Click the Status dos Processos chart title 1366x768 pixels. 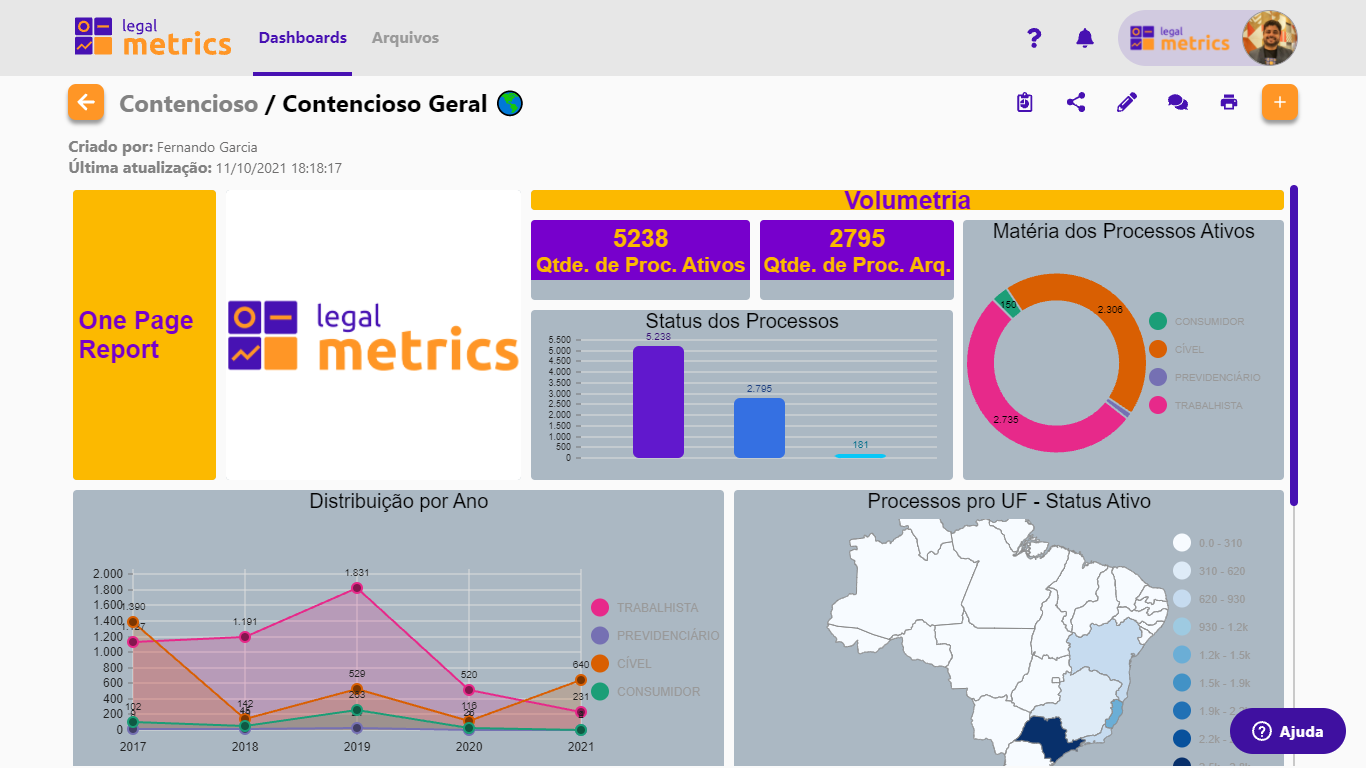tap(742, 321)
